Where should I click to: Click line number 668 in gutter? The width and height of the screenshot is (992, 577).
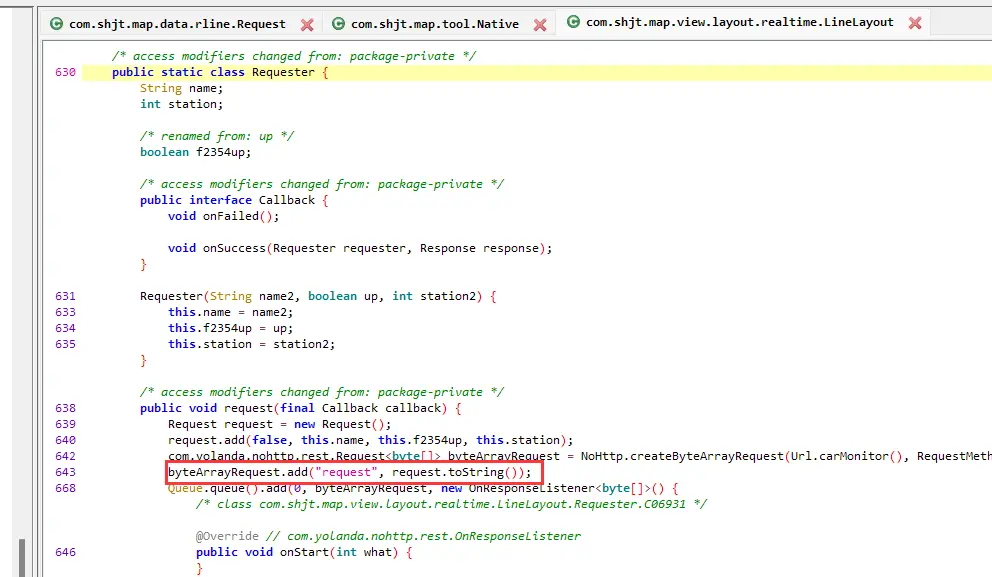coord(65,488)
